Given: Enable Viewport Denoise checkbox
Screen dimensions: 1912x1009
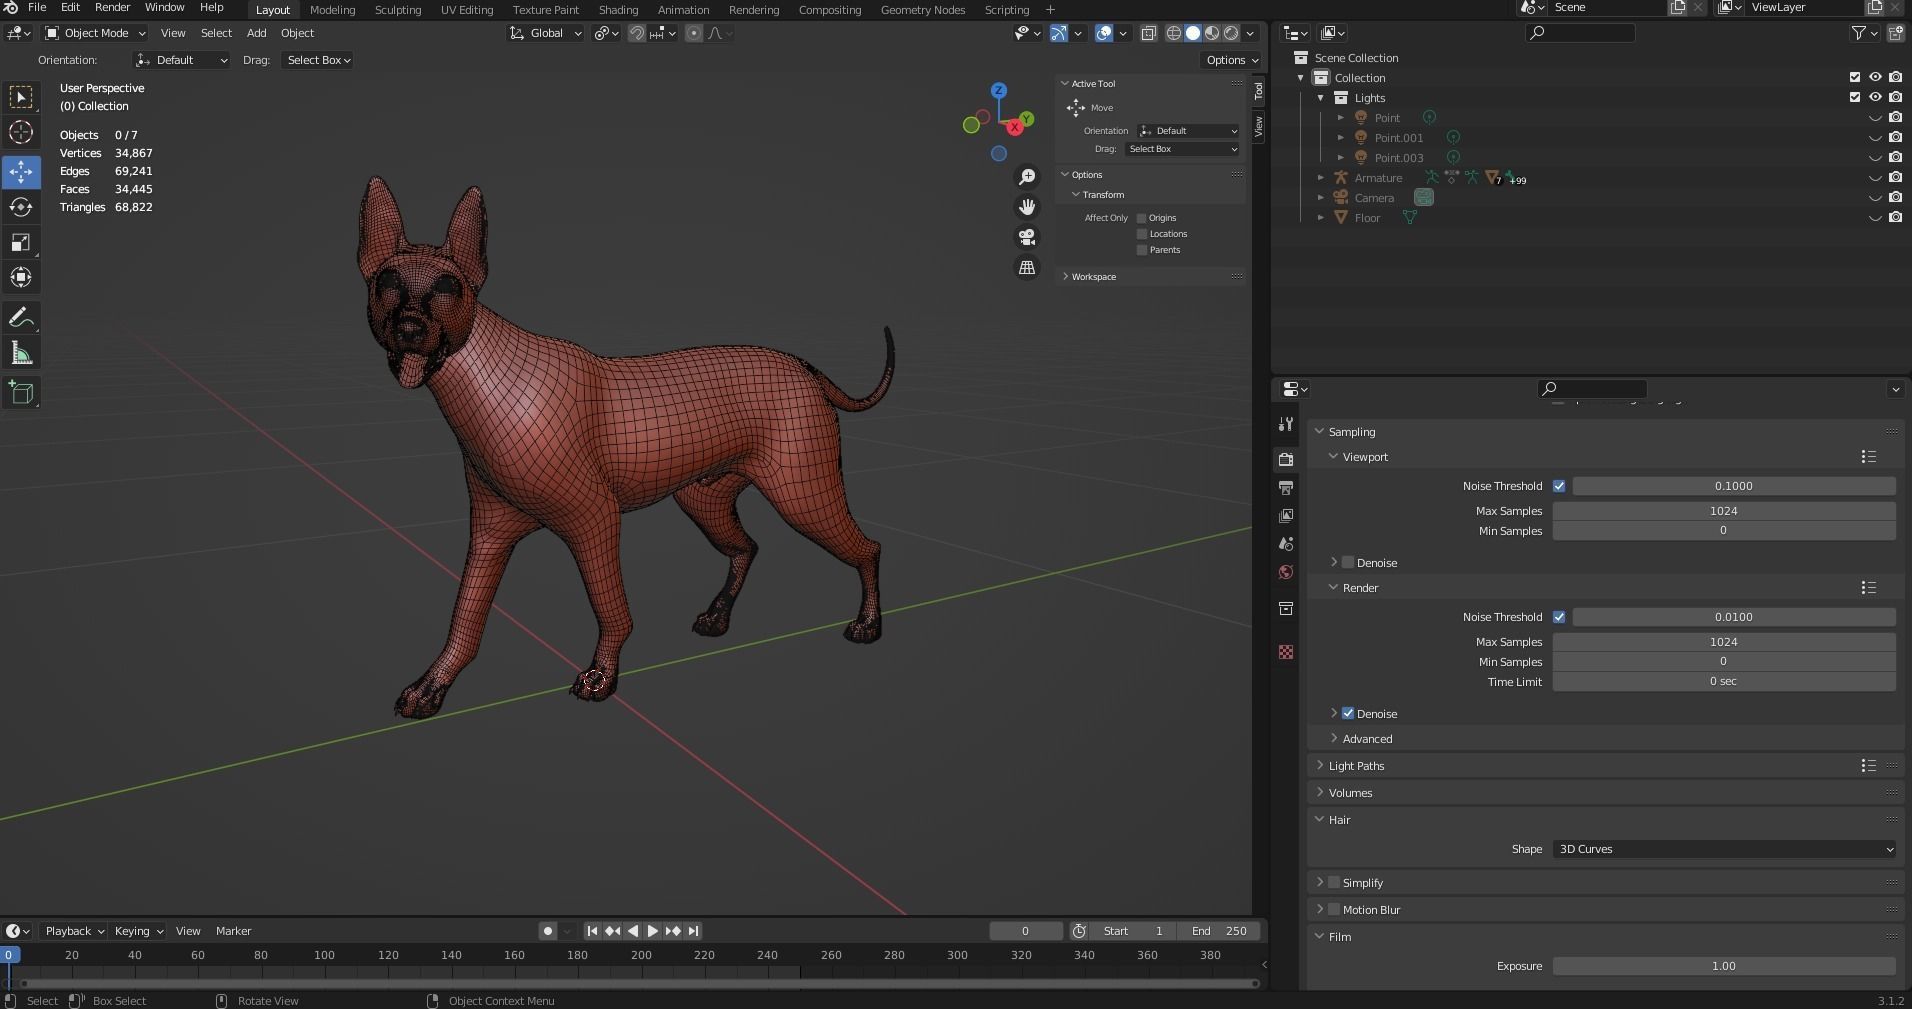Looking at the screenshot, I should coord(1348,563).
